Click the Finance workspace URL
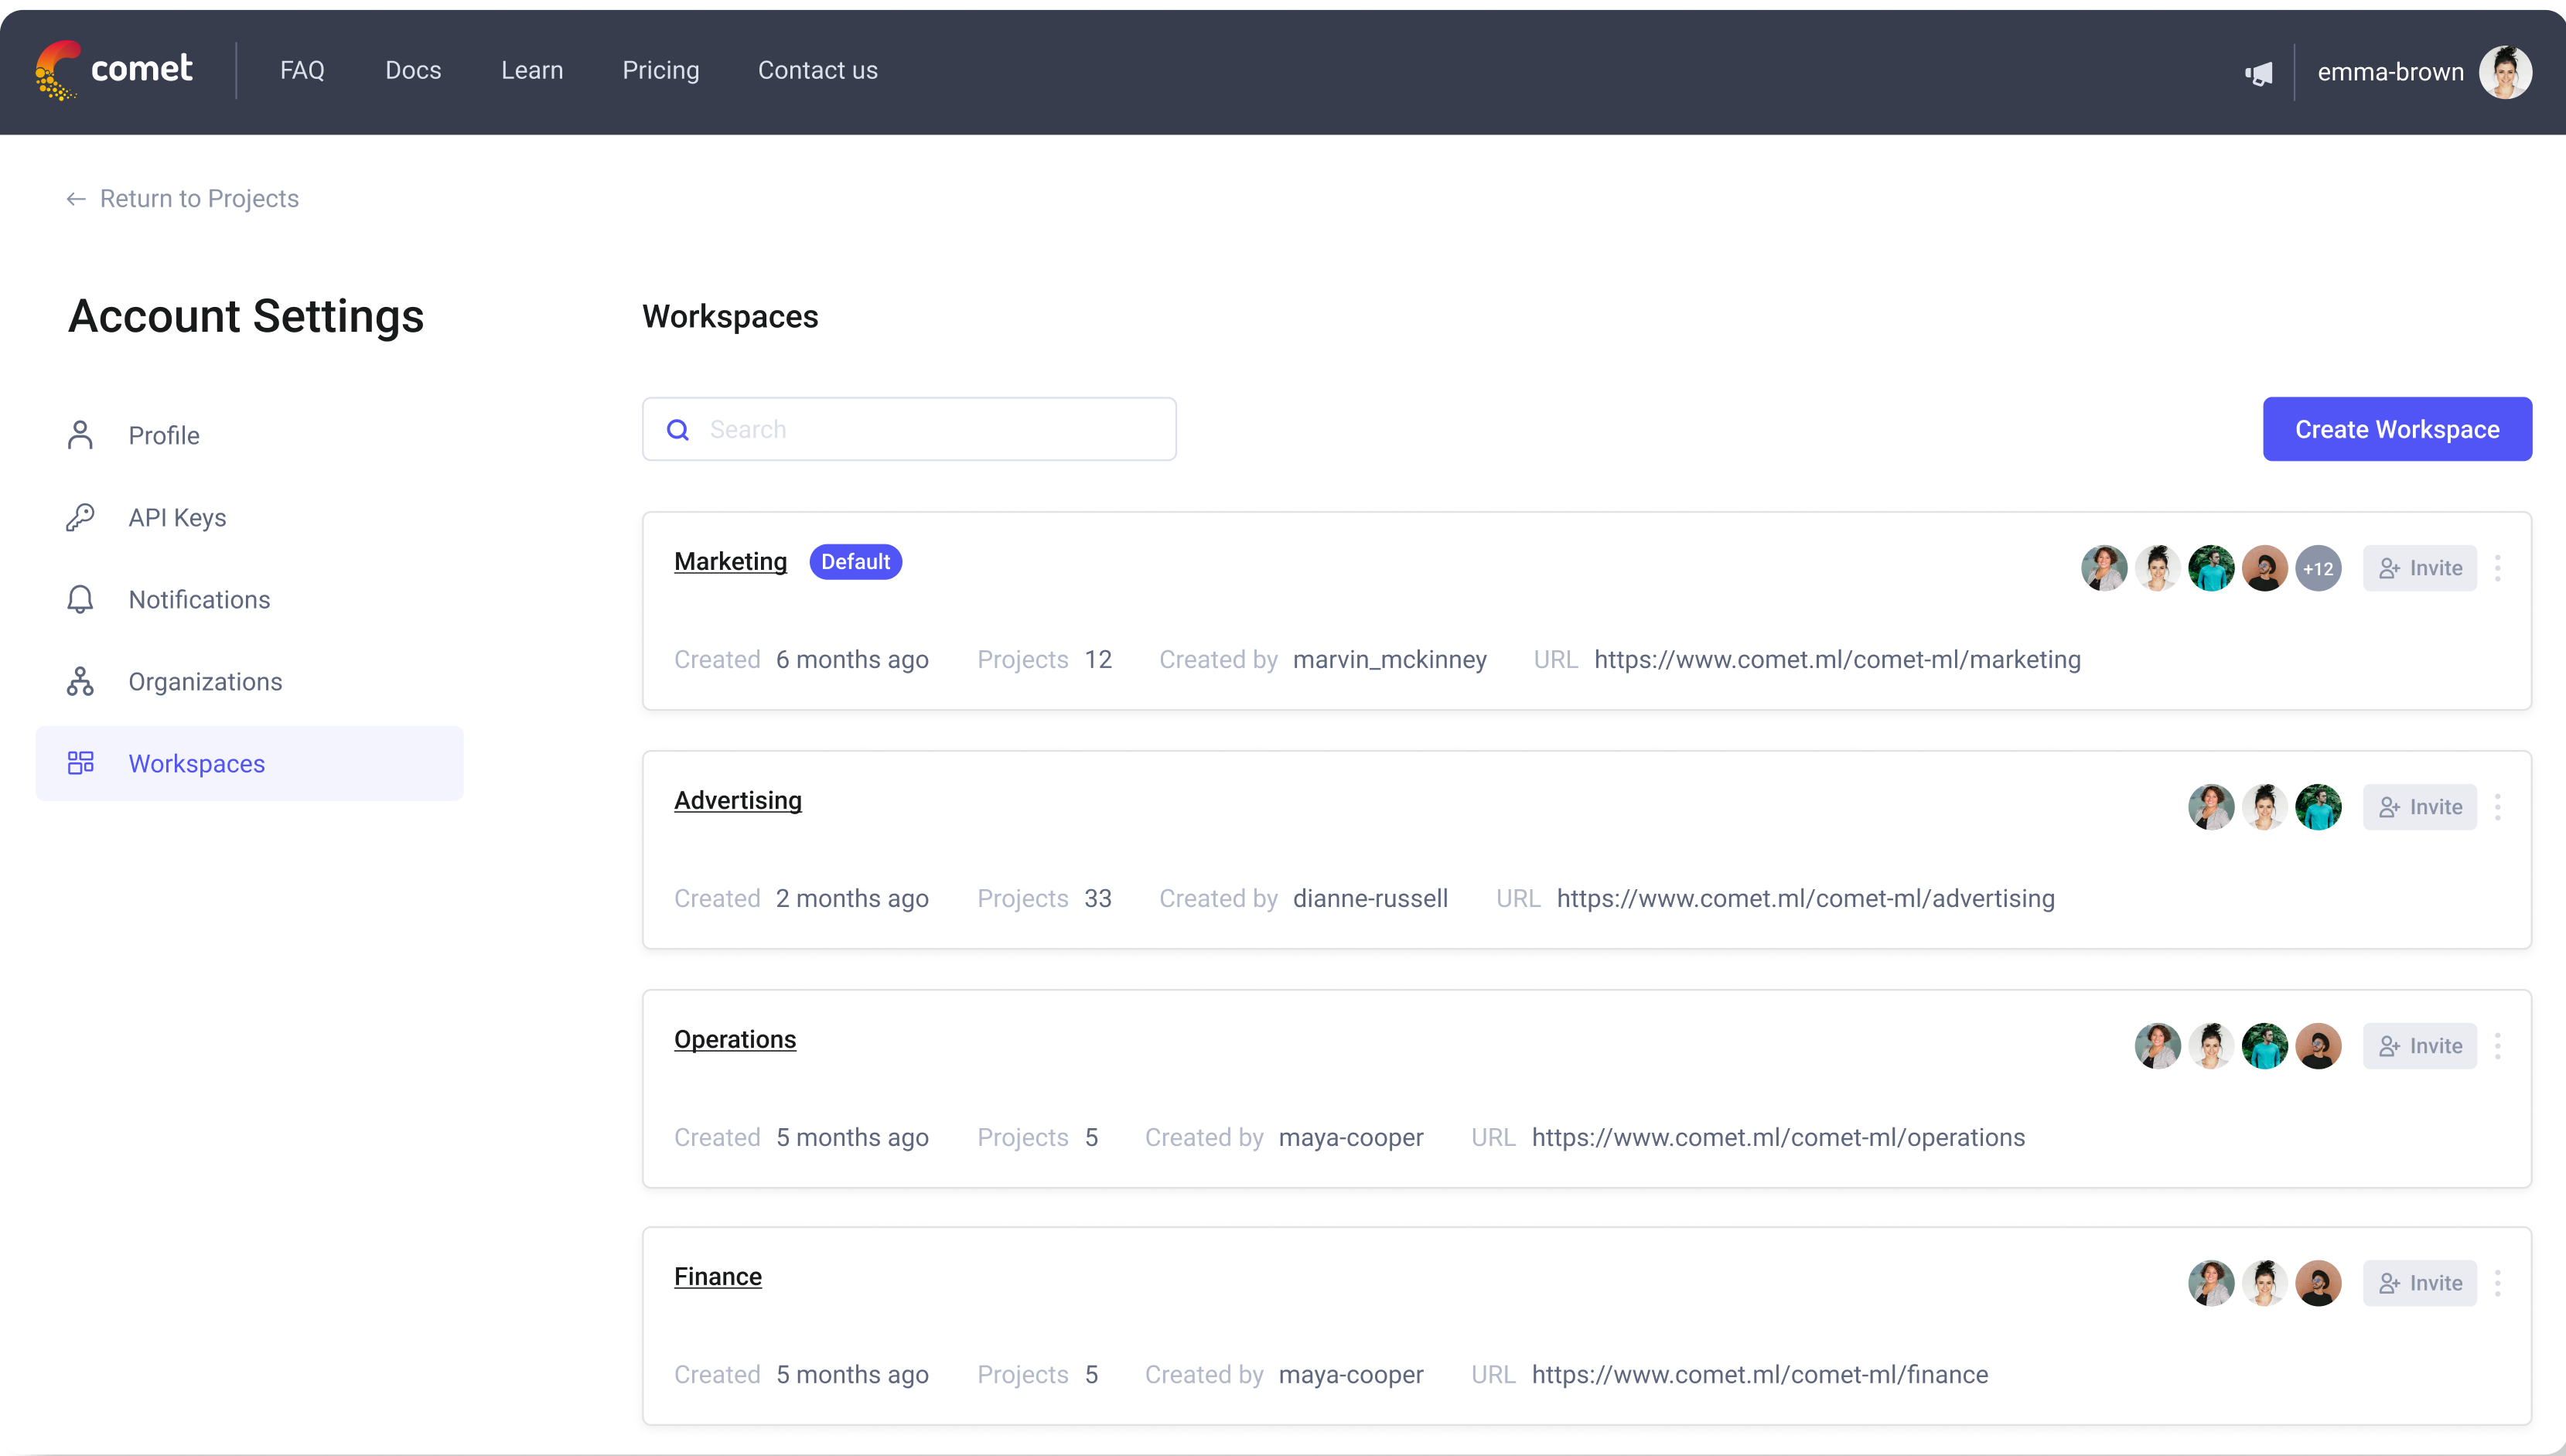 (1759, 1374)
